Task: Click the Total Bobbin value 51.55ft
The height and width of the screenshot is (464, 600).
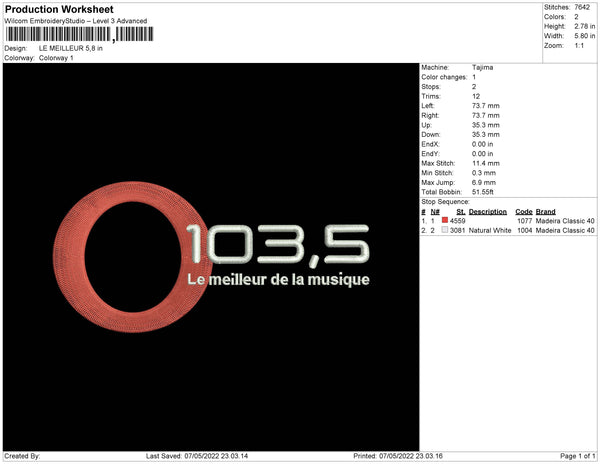Action: pyautogui.click(x=483, y=192)
